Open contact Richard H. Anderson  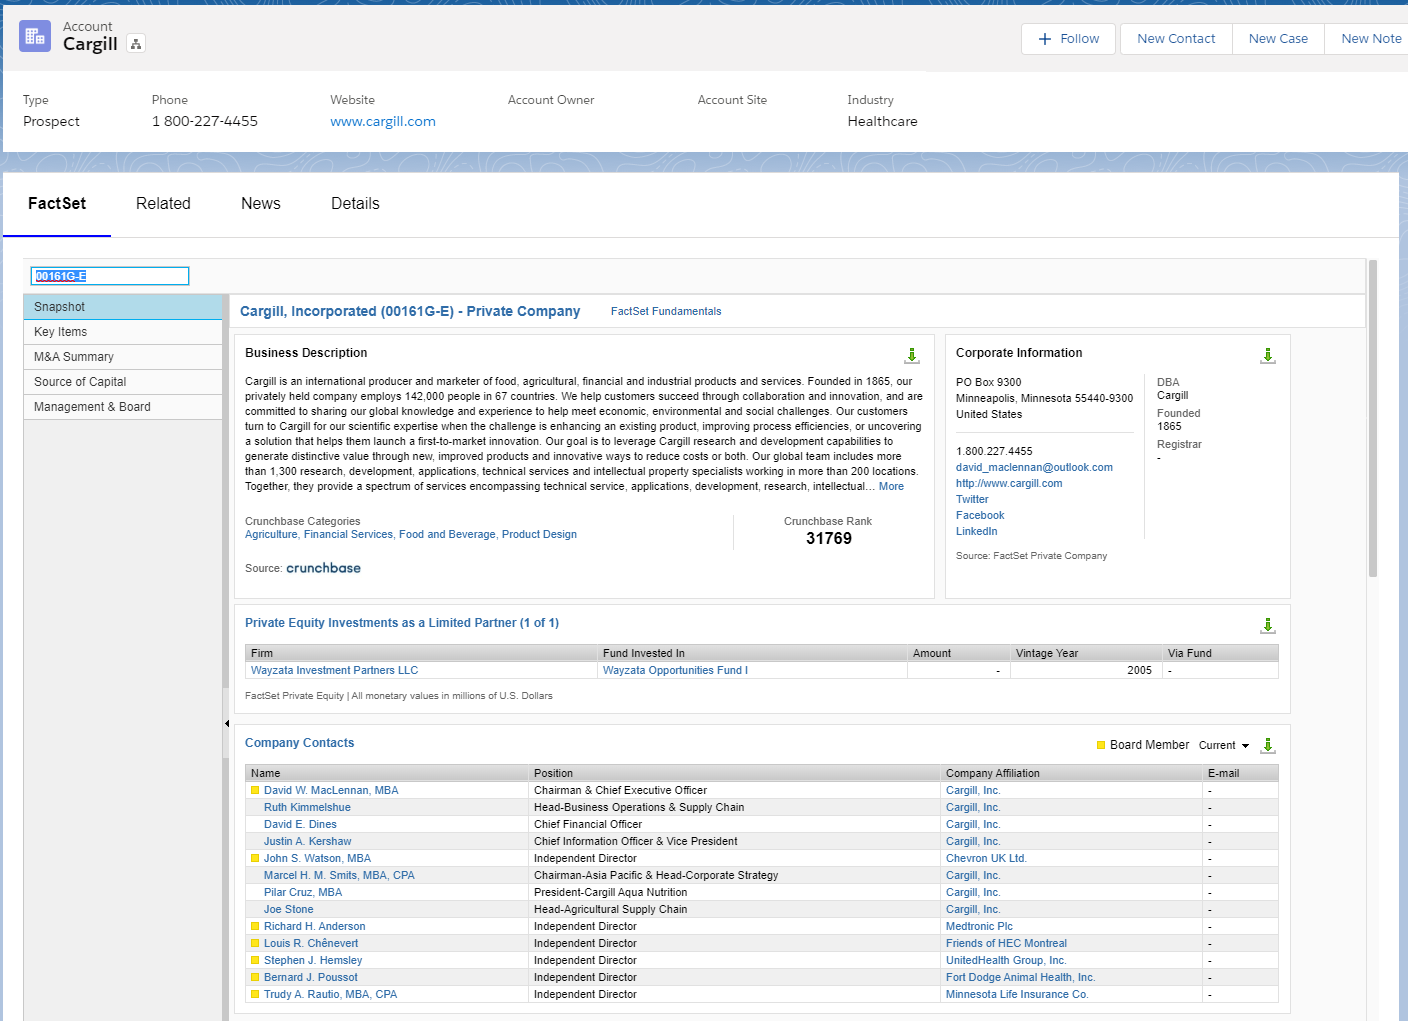tap(314, 927)
